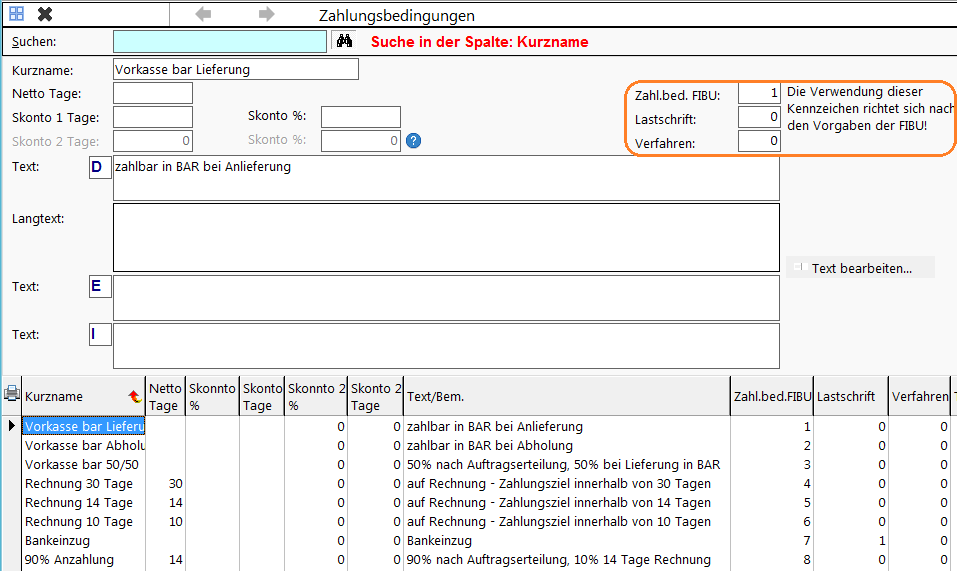Viewport: 957px width, 571px height.
Task: Focus the Suchen search field
Action: click(x=220, y=41)
